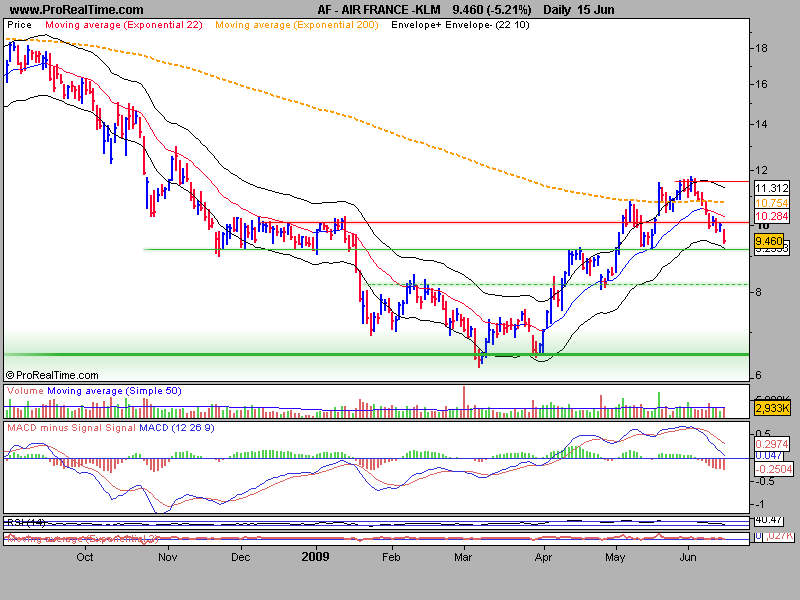This screenshot has width=800, height=600.
Task: Click the 12 label on price axis
Action: tap(761, 170)
